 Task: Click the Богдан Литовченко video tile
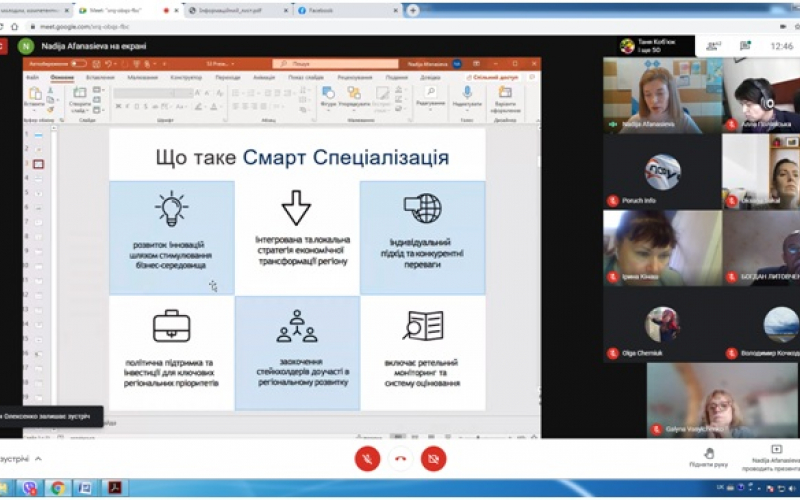coord(761,248)
